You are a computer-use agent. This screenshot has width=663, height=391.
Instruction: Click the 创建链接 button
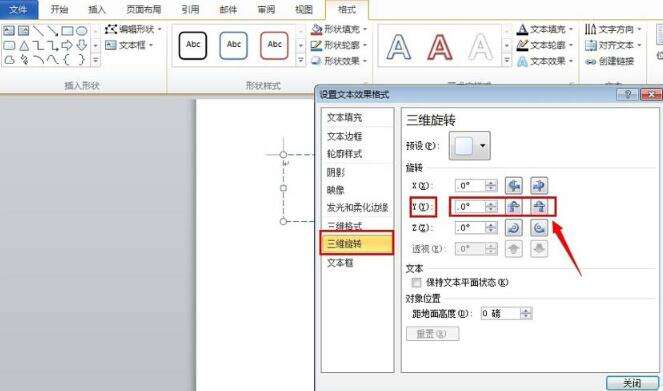click(x=609, y=61)
